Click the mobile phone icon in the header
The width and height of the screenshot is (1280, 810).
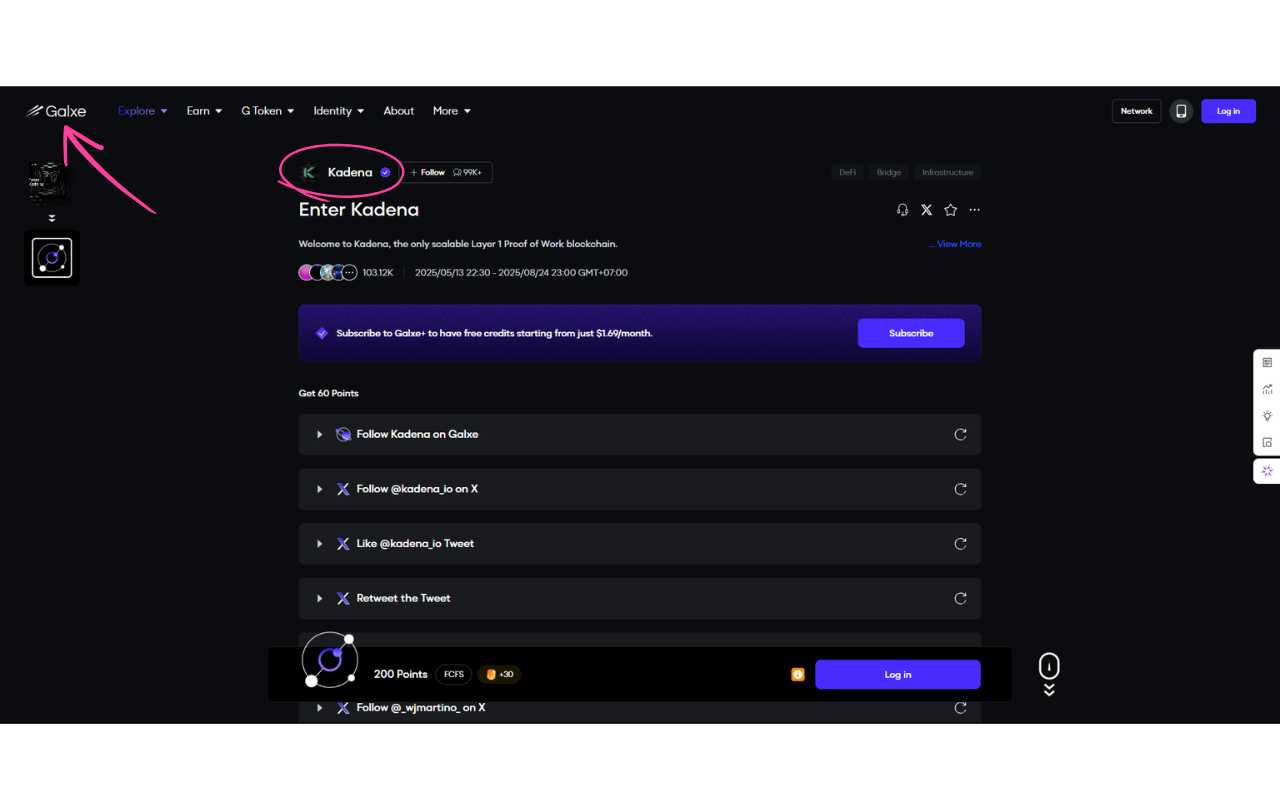[x=1181, y=111]
